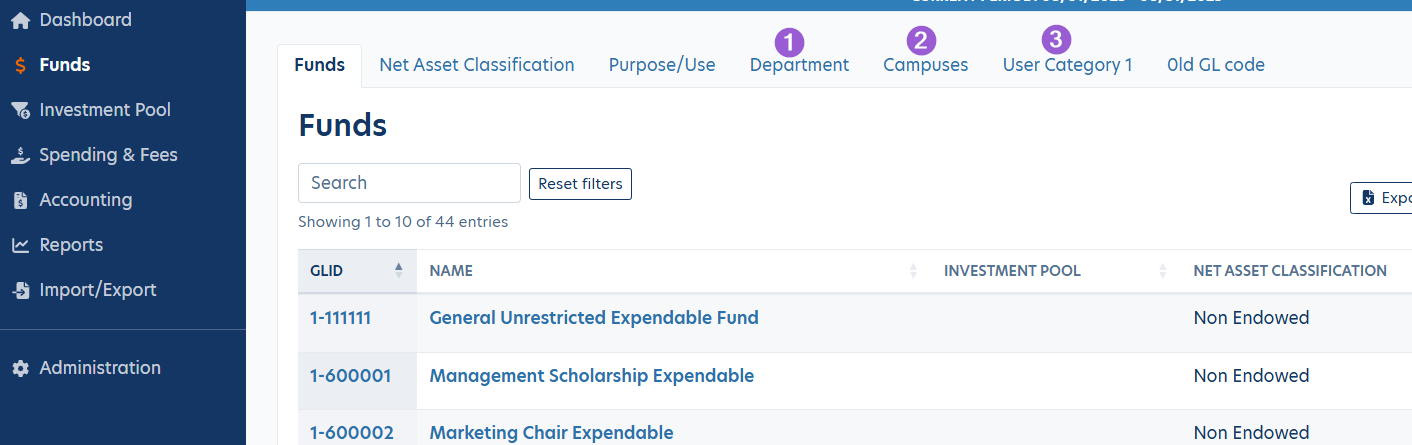The image size is (1412, 445).
Task: Click the Import/Export file icon
Action: (x=20, y=290)
